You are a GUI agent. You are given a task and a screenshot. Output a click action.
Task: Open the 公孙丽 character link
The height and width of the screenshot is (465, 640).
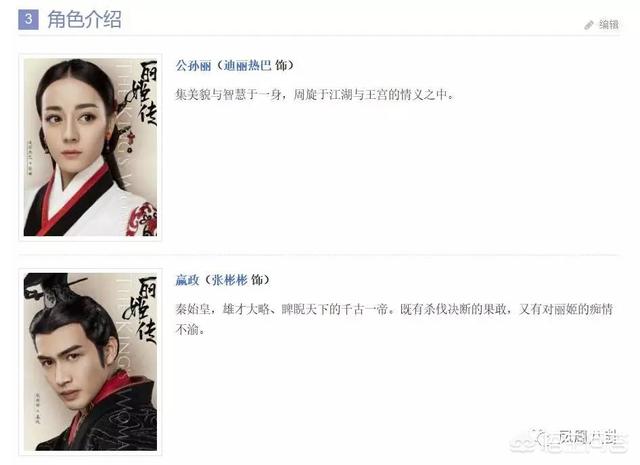click(x=193, y=65)
